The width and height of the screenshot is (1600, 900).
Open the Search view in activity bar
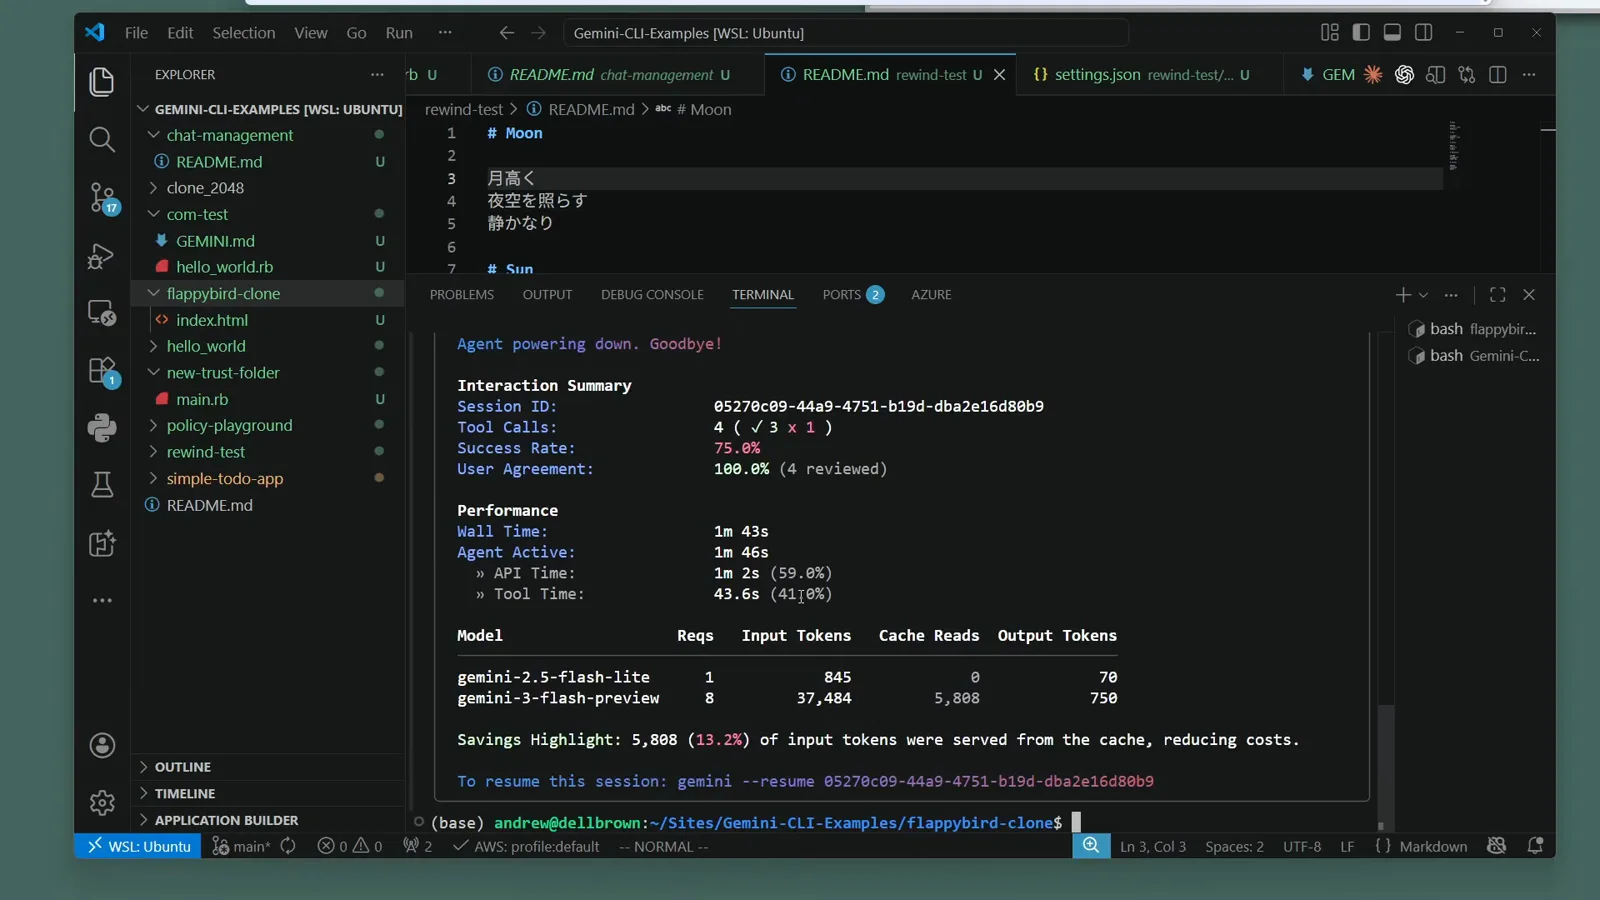tap(102, 139)
